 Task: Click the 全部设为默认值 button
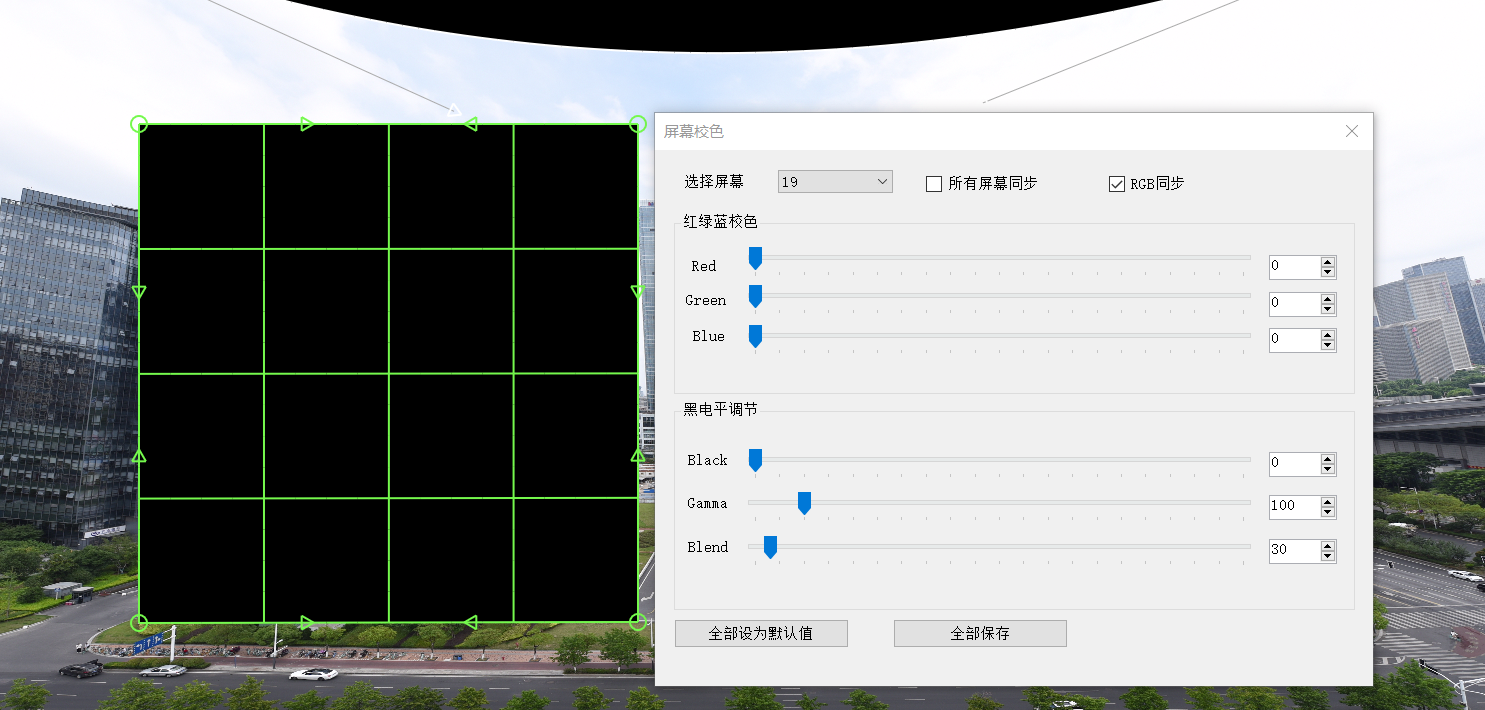[761, 633]
